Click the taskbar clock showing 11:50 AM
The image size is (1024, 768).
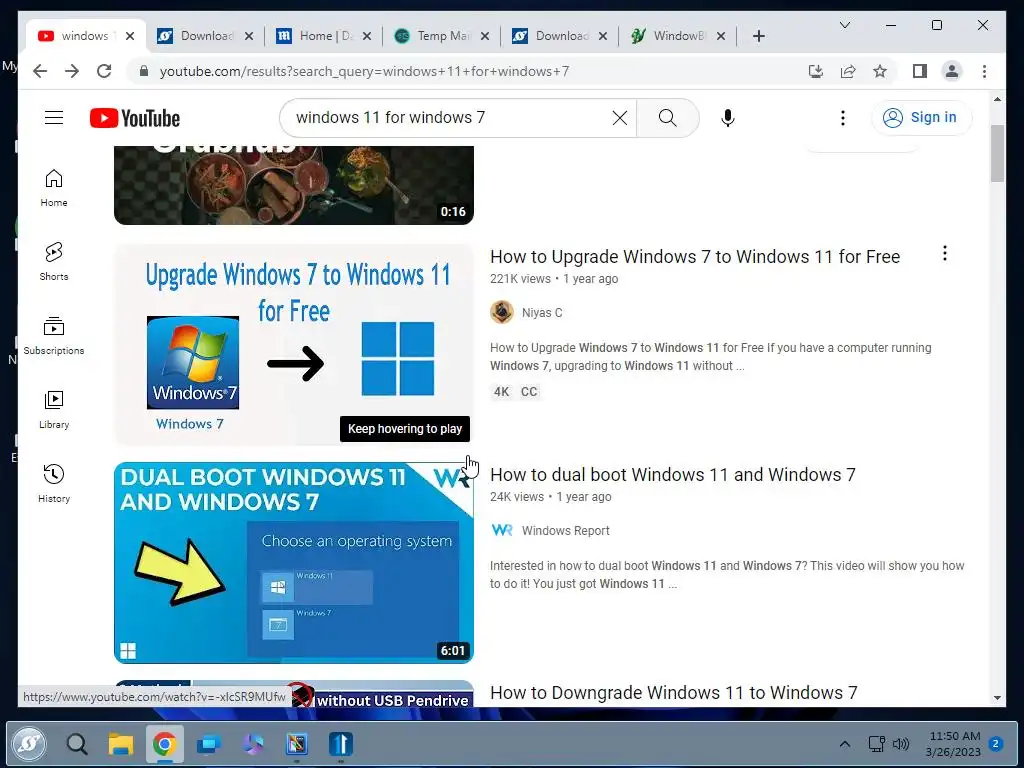pyautogui.click(x=953, y=743)
